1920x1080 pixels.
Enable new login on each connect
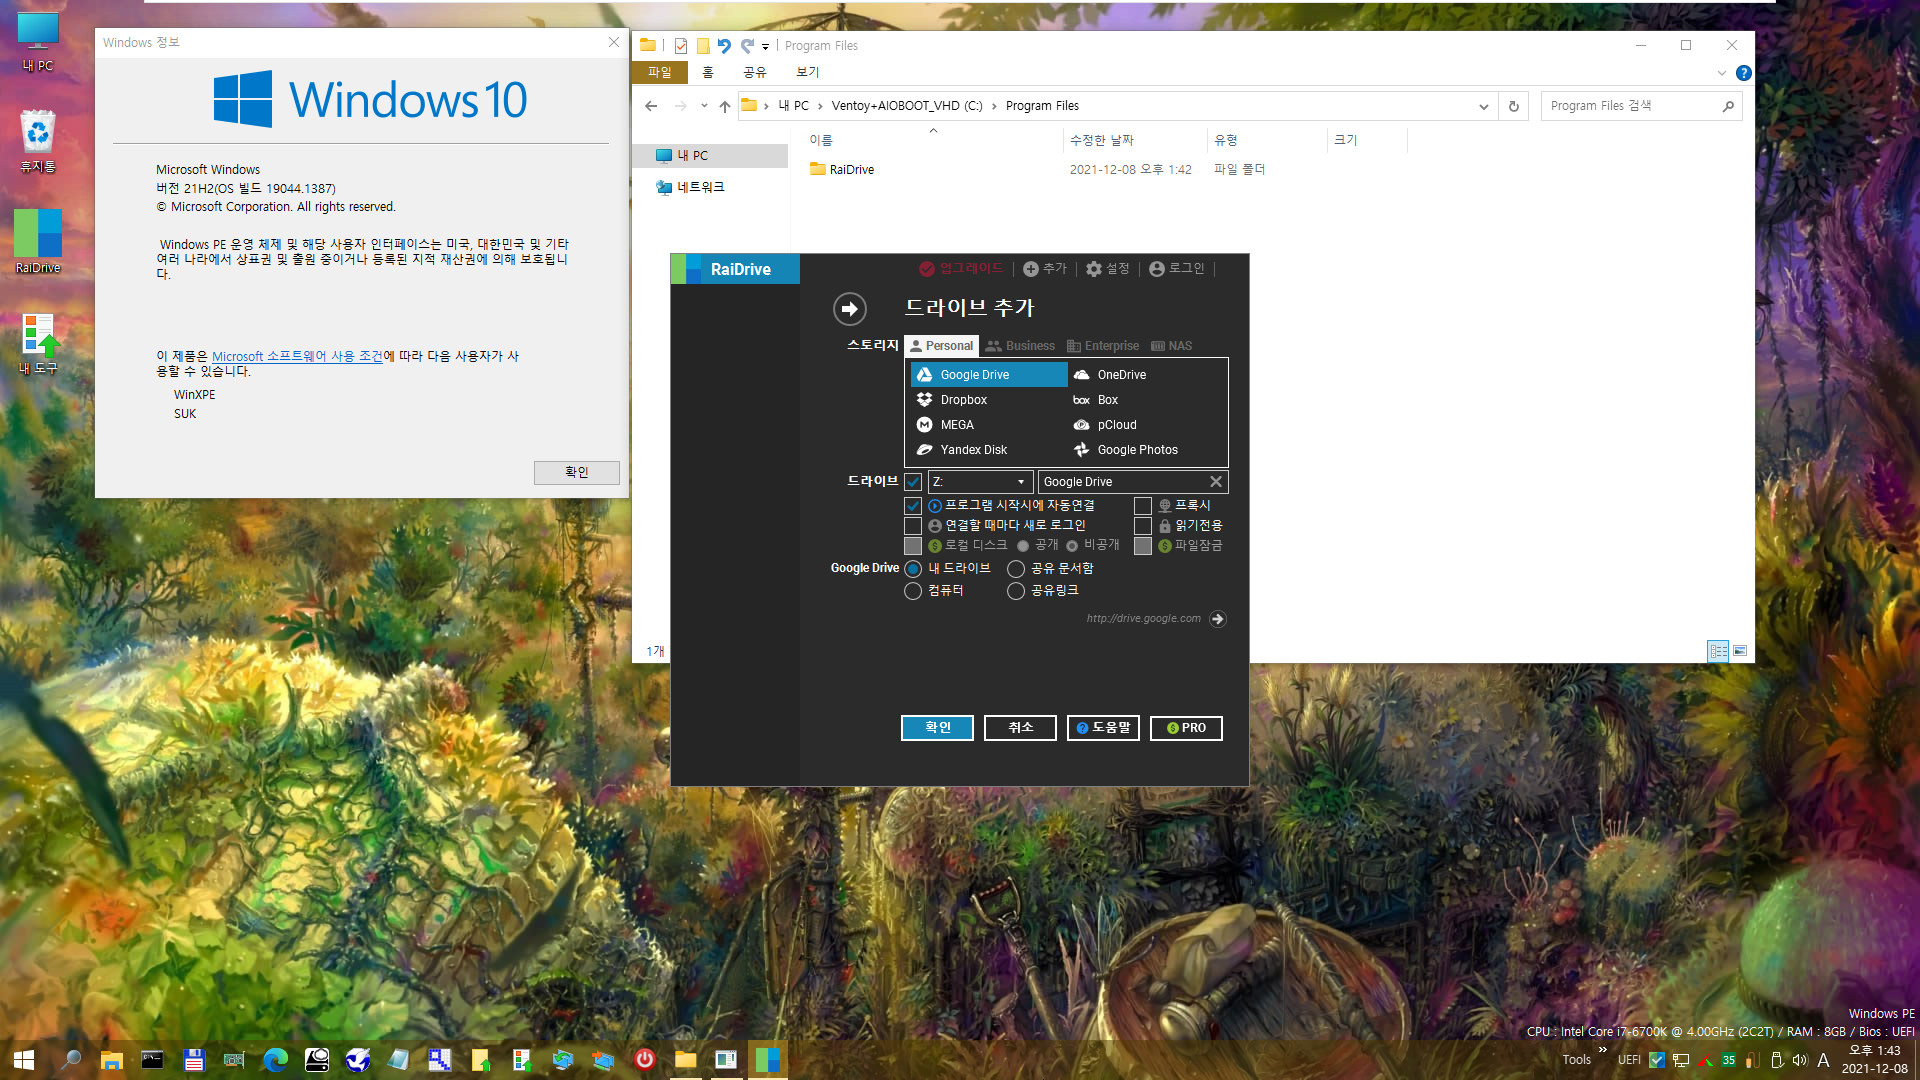click(913, 526)
